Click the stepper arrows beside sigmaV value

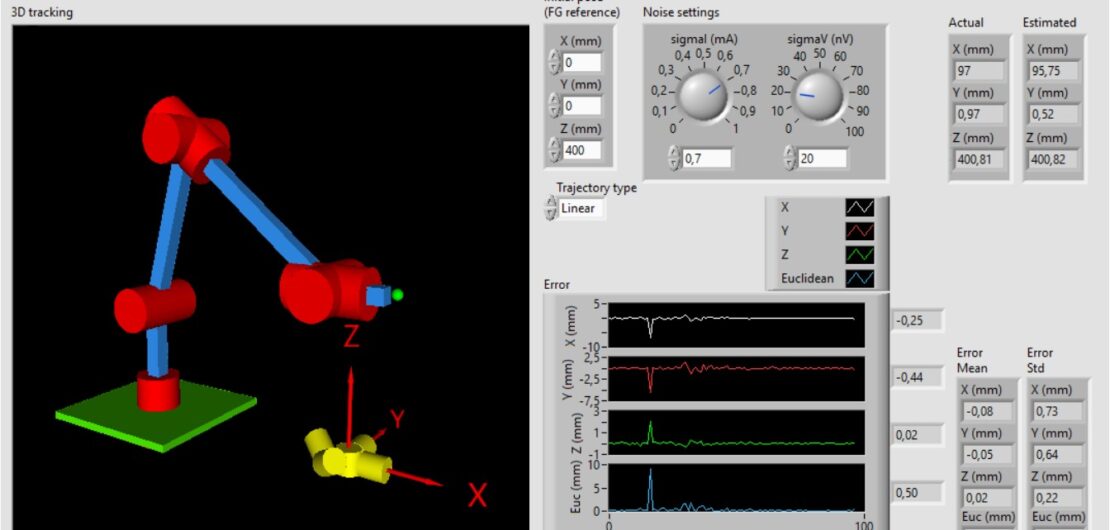pos(790,159)
